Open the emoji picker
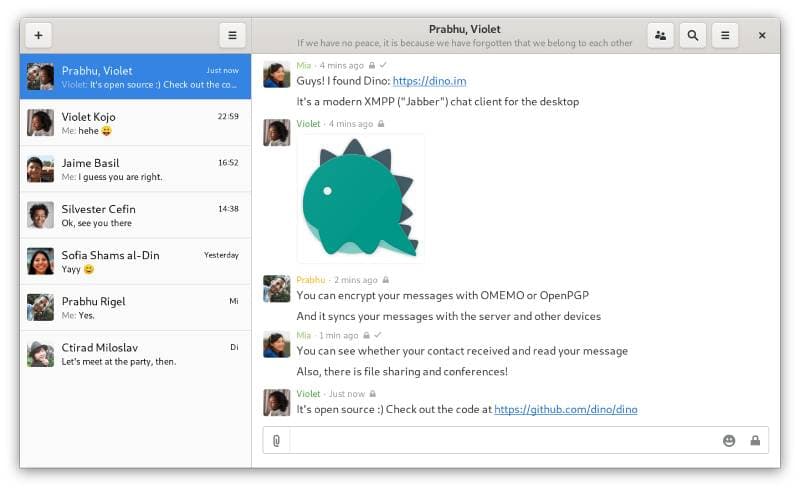 (729, 440)
